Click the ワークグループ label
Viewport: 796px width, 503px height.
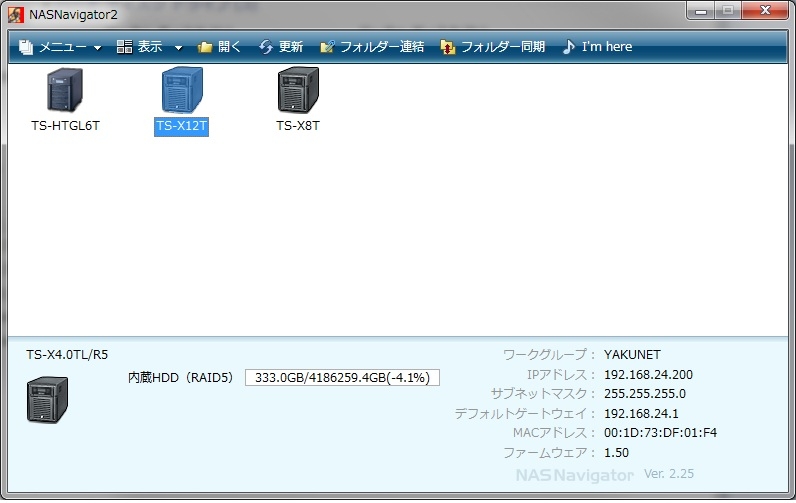(x=549, y=355)
